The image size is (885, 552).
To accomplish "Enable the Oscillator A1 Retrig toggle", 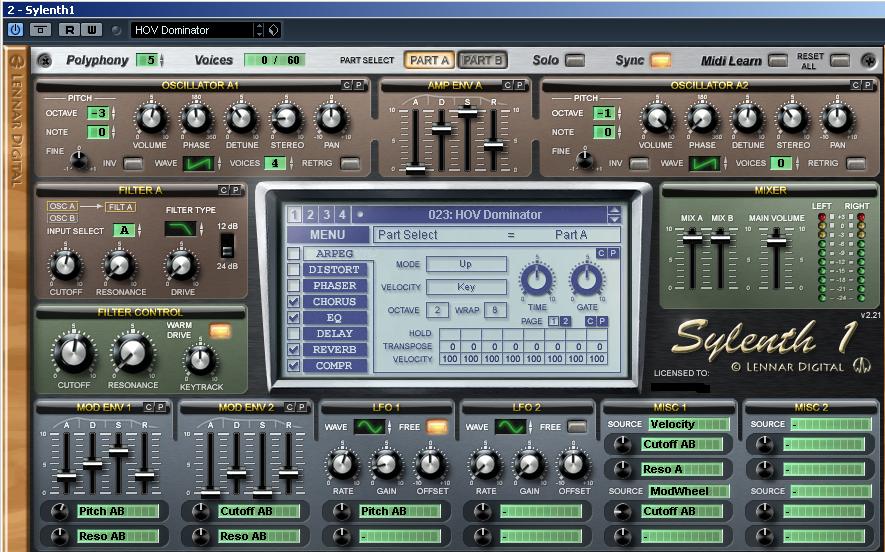I will pyautogui.click(x=350, y=164).
